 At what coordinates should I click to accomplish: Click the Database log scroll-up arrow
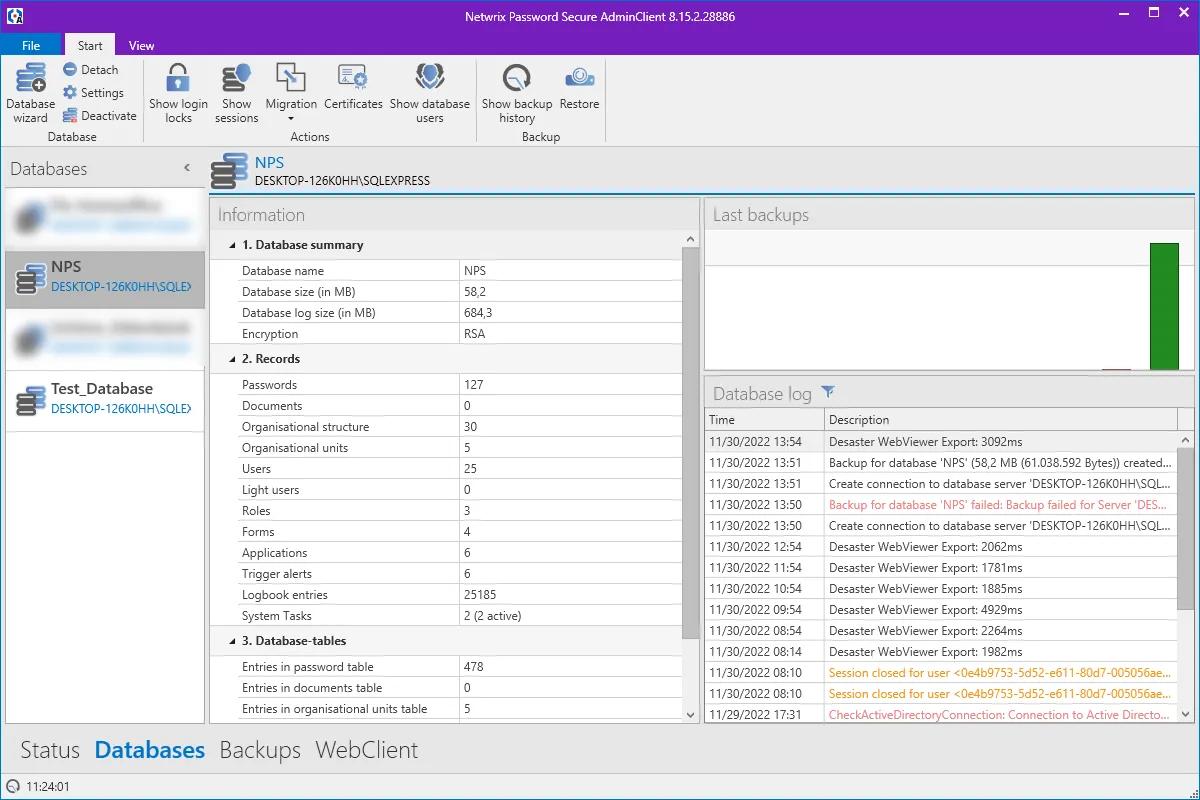pos(1186,440)
